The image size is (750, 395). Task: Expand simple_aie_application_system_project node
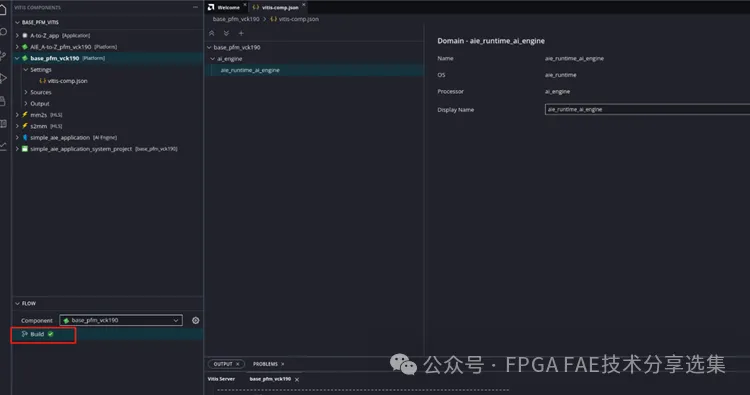17,149
